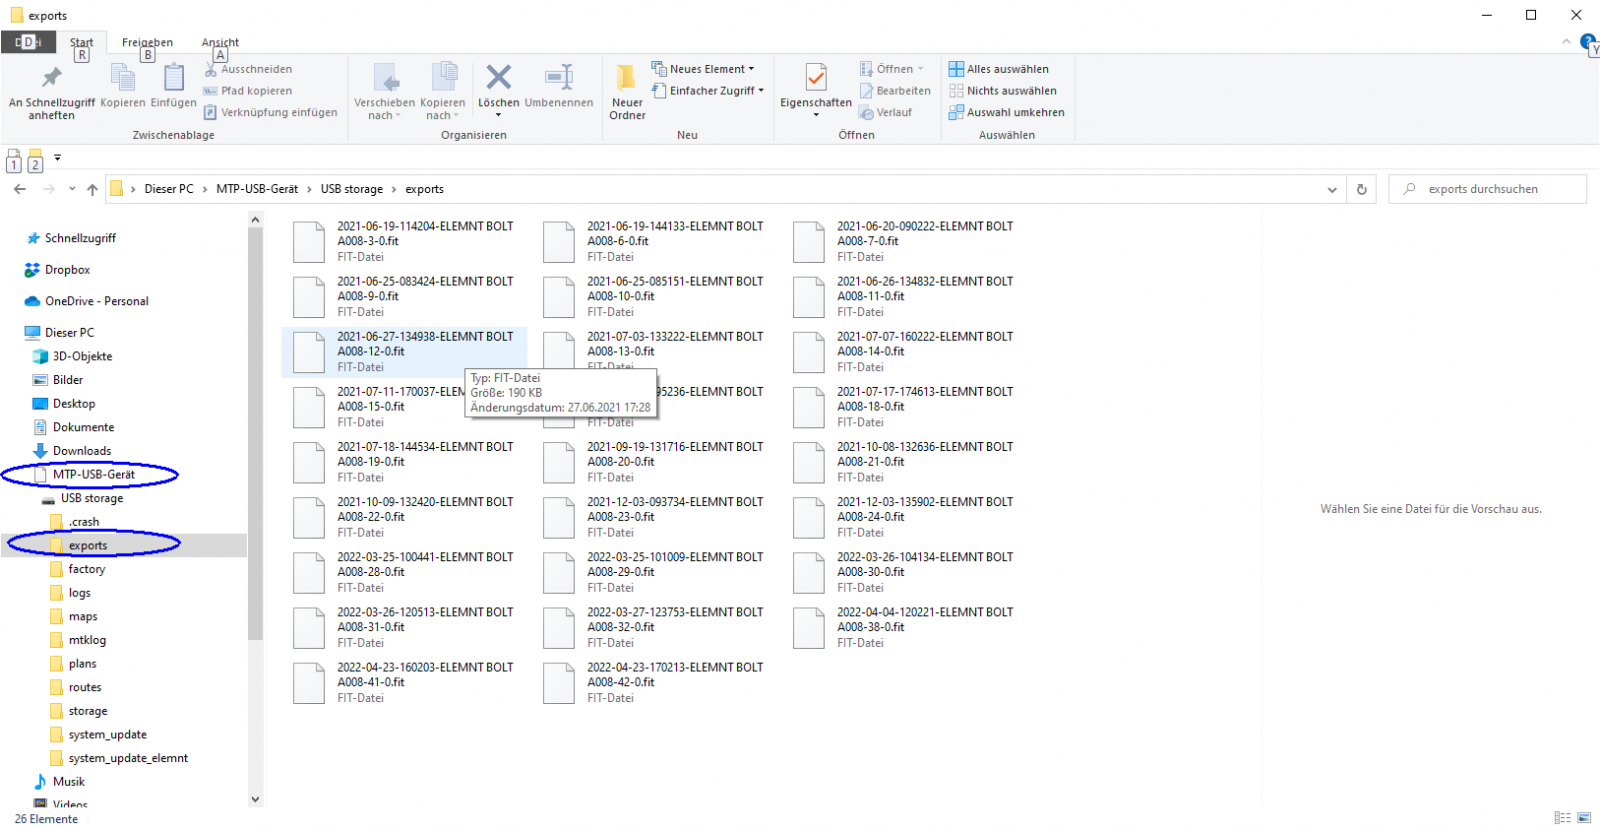Viewport: 1600px width, 831px height.
Task: Select the routes folder in the tree
Action: pyautogui.click(x=85, y=688)
